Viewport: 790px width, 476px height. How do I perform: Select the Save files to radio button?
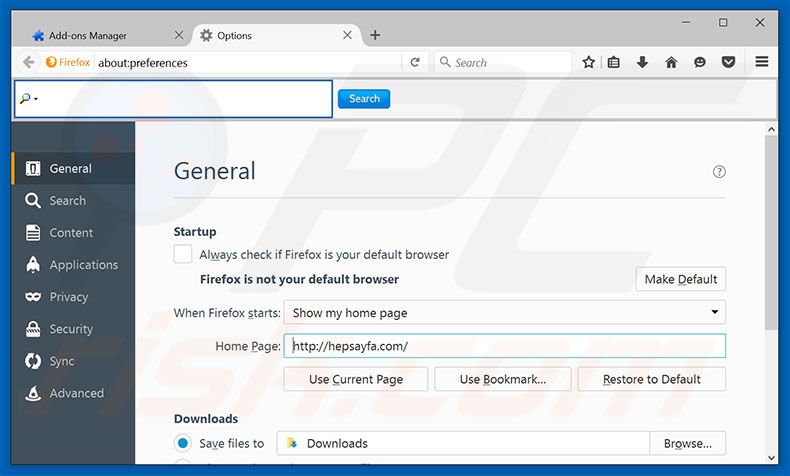click(183, 443)
